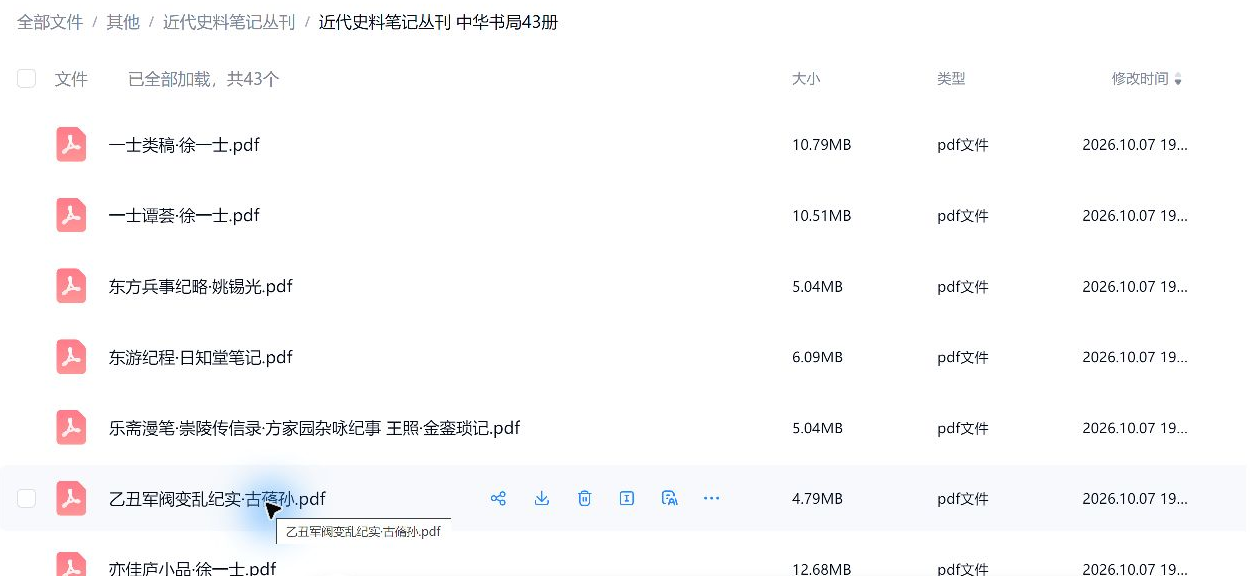The height and width of the screenshot is (576, 1250).
Task: Go to 全部文件 breadcrumb
Action: click(x=50, y=22)
